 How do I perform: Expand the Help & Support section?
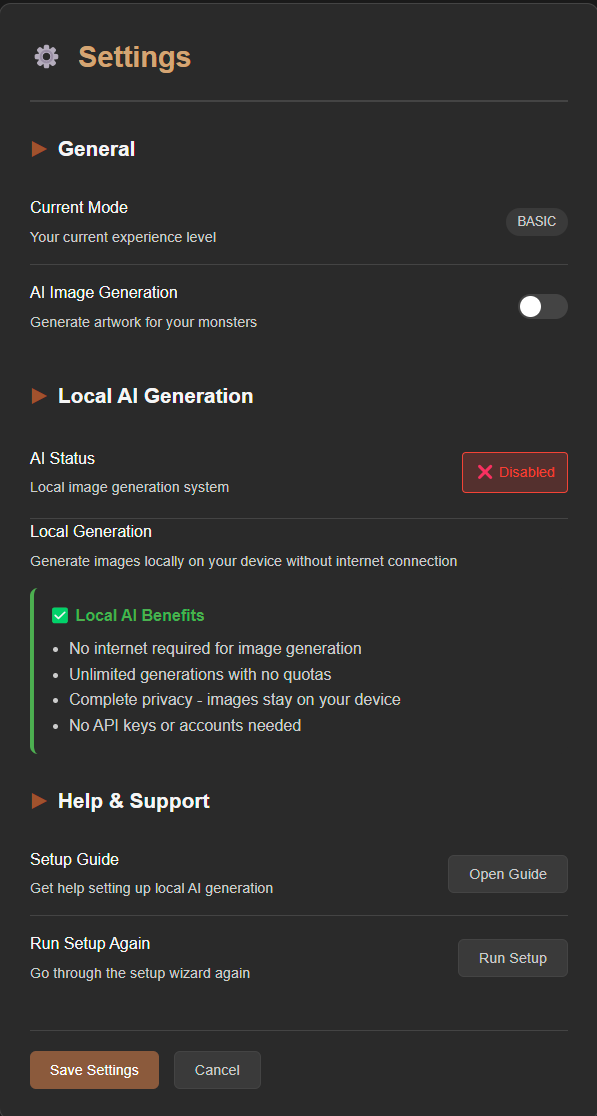pyautogui.click(x=133, y=800)
